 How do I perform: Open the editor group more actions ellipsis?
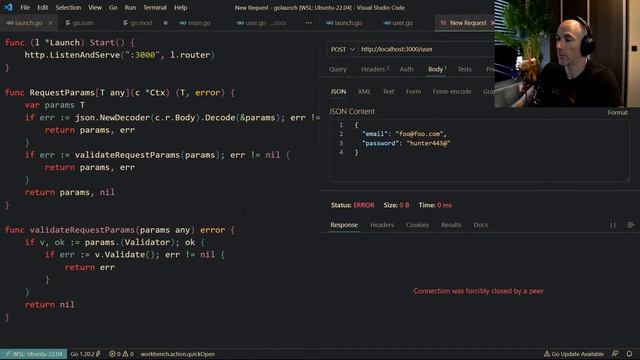(309, 23)
